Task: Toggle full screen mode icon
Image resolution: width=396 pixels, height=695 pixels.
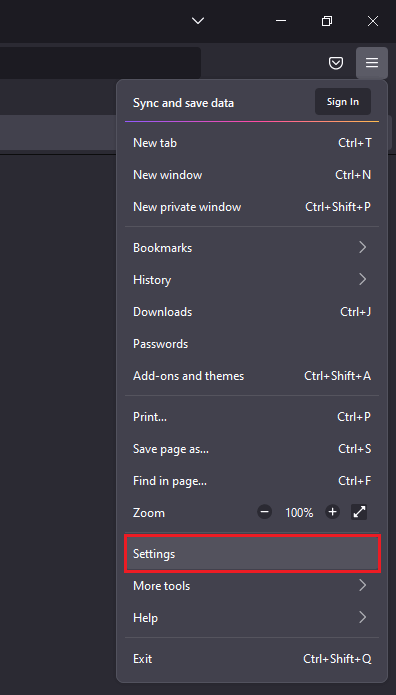Action: (x=359, y=512)
